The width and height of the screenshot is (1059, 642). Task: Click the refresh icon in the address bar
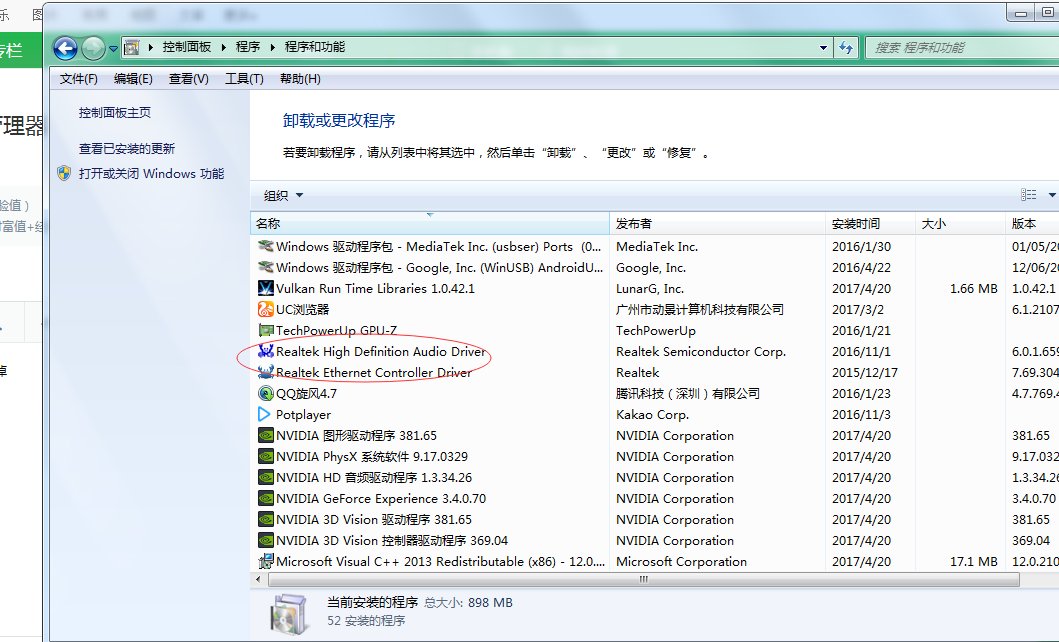click(845, 46)
